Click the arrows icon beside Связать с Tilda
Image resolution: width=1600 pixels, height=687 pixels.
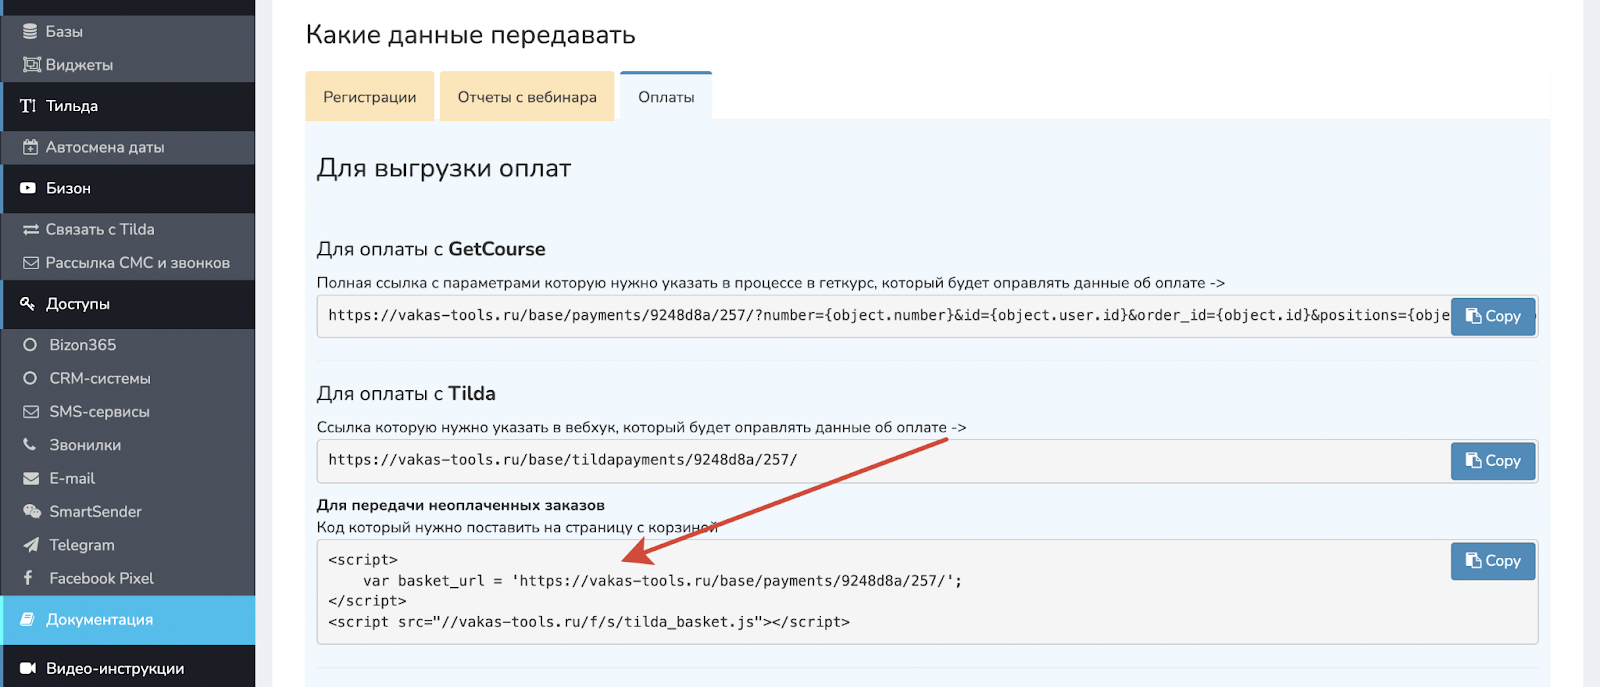[31, 230]
